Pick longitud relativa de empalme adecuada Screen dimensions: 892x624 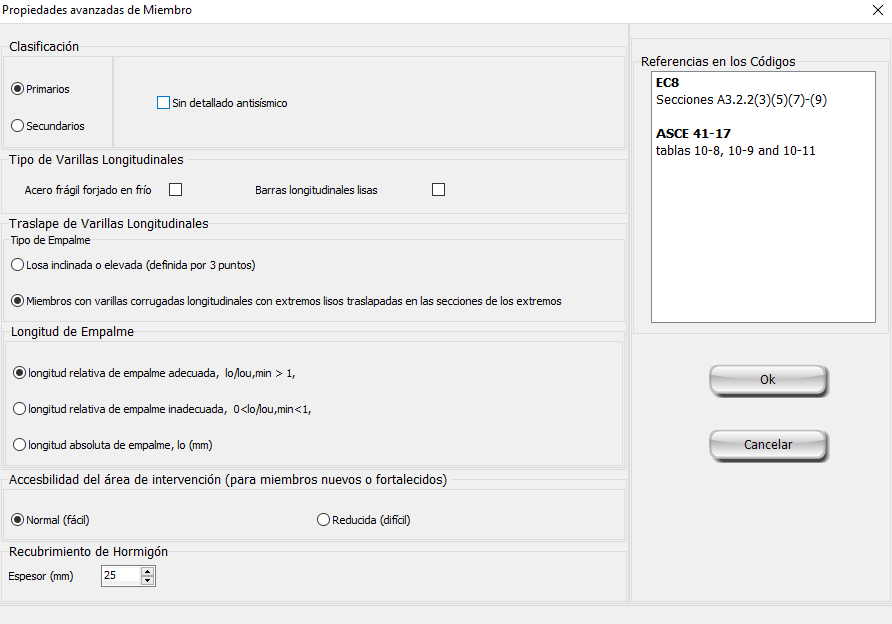[19, 373]
